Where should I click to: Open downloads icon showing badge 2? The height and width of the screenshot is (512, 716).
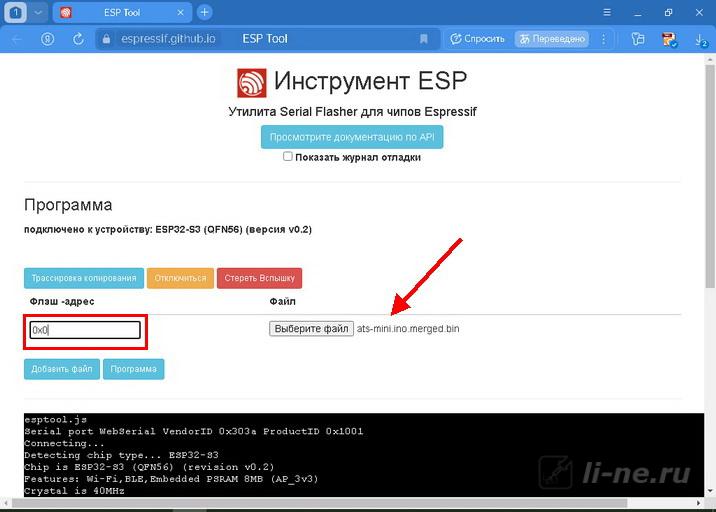pyautogui.click(x=701, y=40)
